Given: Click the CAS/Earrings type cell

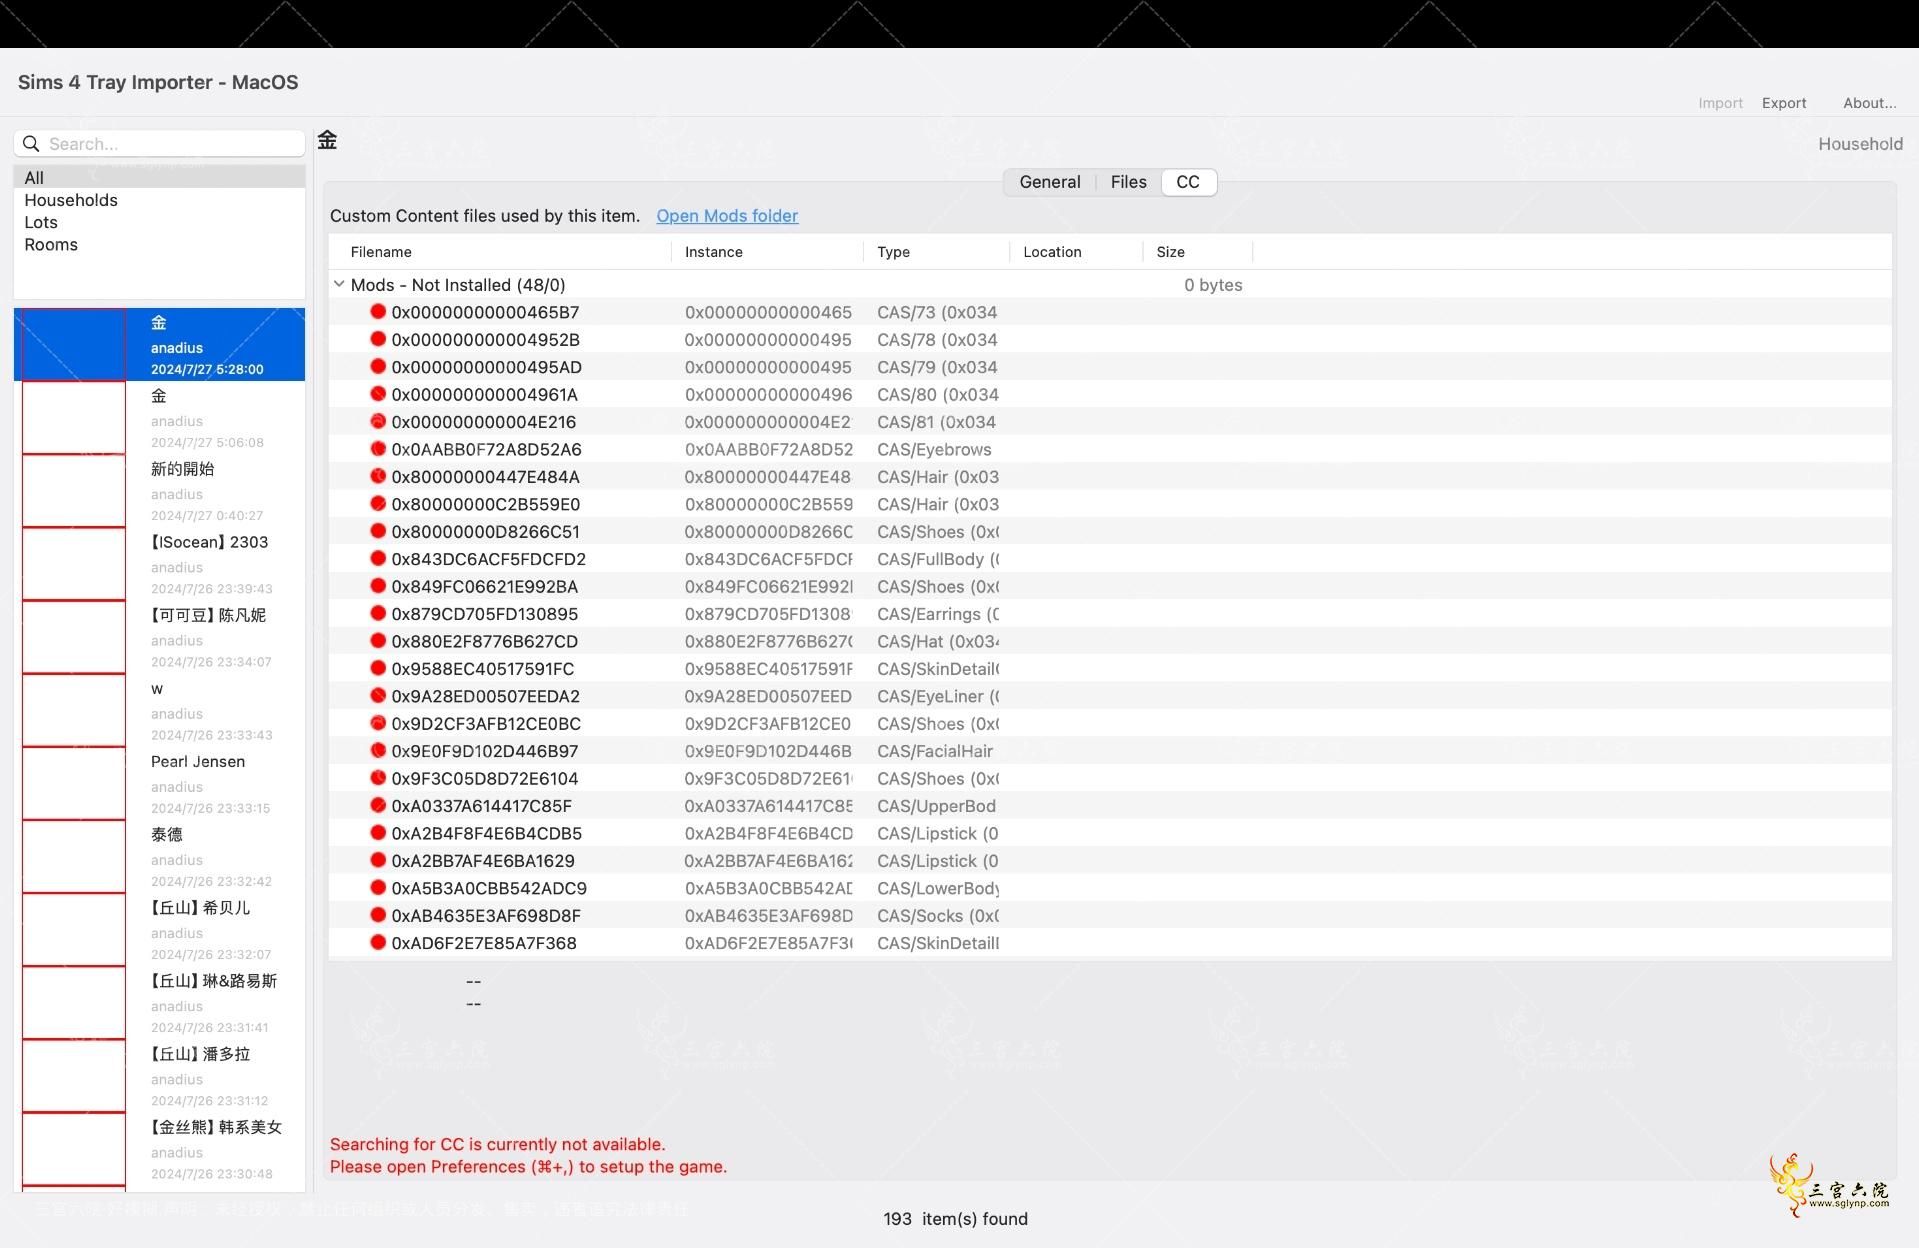Looking at the screenshot, I should (938, 614).
